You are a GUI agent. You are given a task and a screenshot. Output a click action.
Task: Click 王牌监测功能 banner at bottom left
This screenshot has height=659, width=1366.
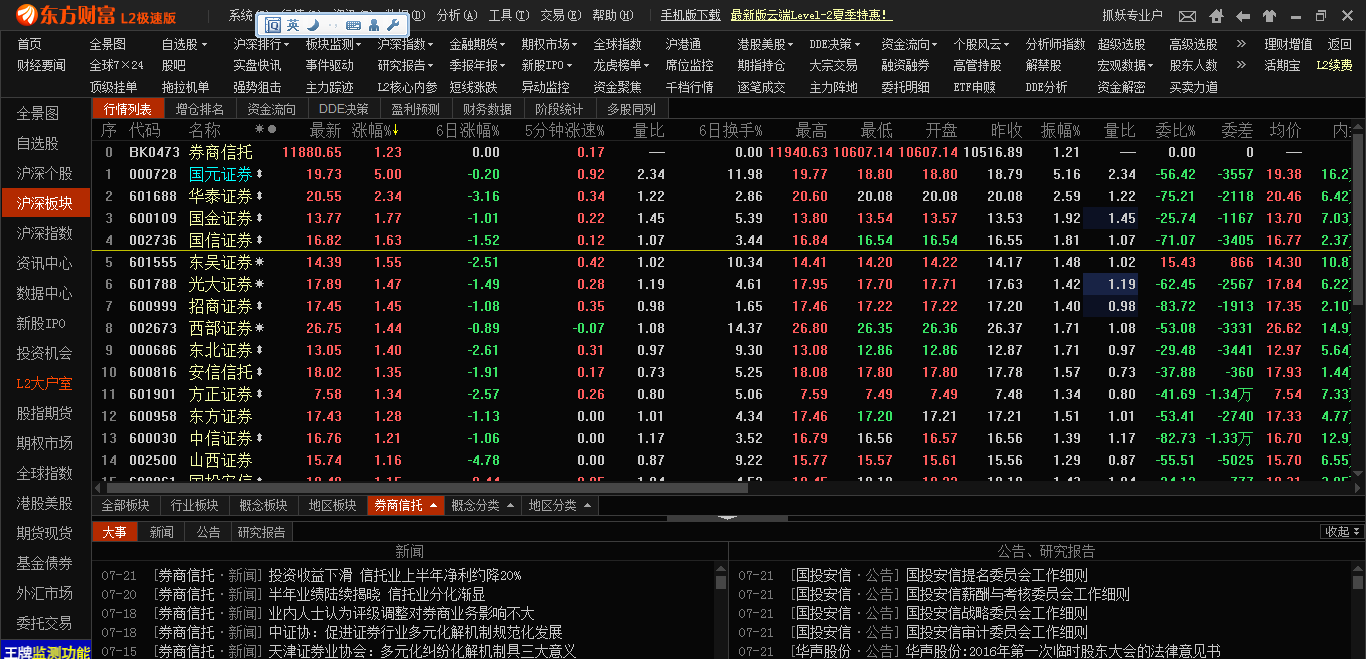tap(45, 650)
